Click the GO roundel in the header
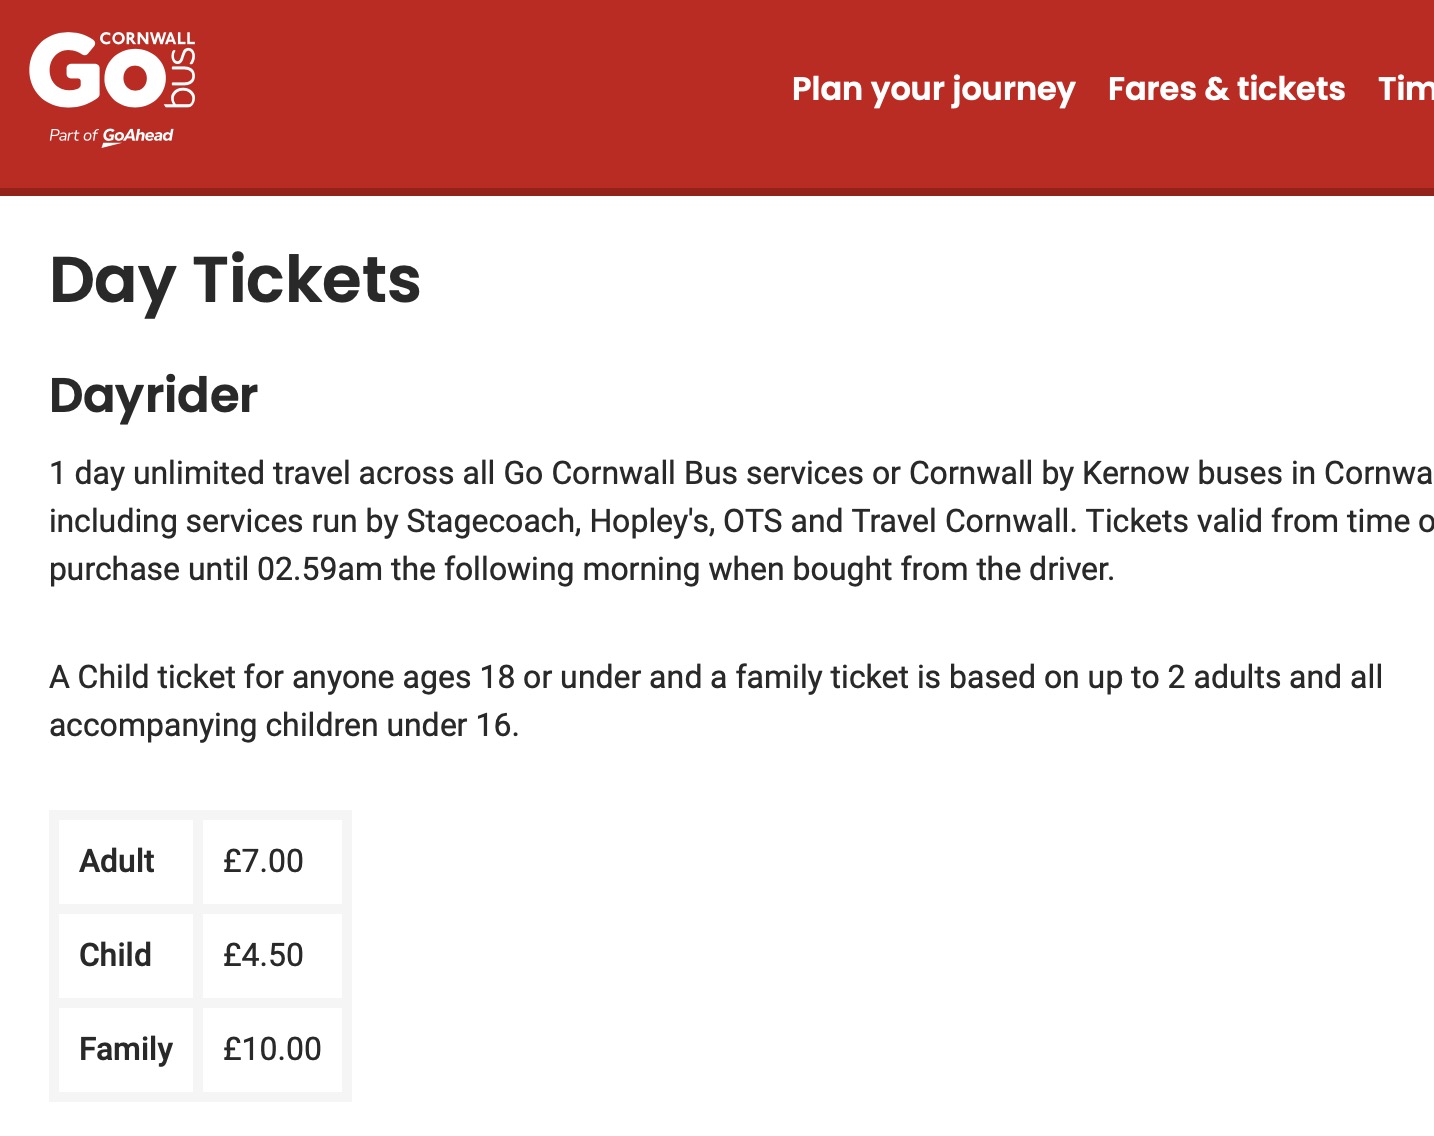Viewport: 1434px width, 1136px height. click(x=100, y=72)
